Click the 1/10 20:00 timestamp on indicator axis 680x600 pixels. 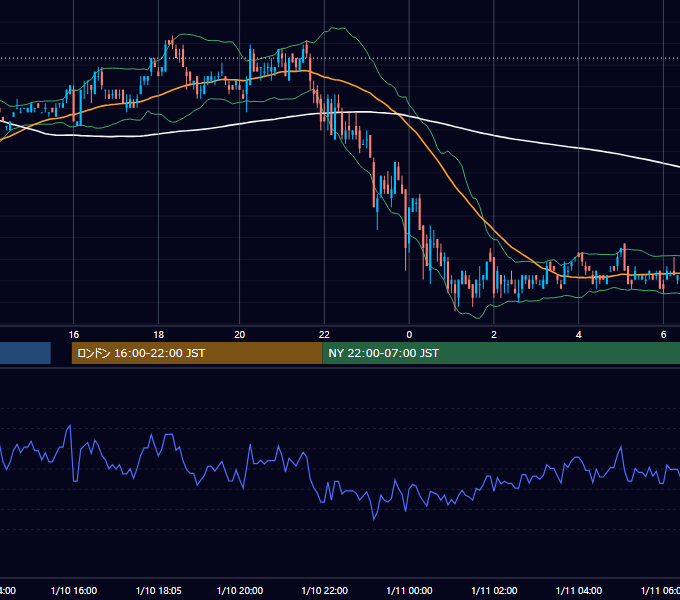(x=240, y=590)
